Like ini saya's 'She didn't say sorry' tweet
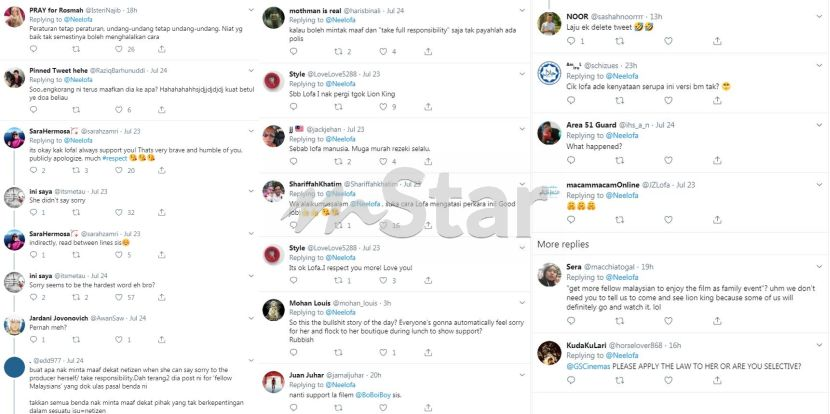Viewport: 830px width, 414px height. [119, 212]
